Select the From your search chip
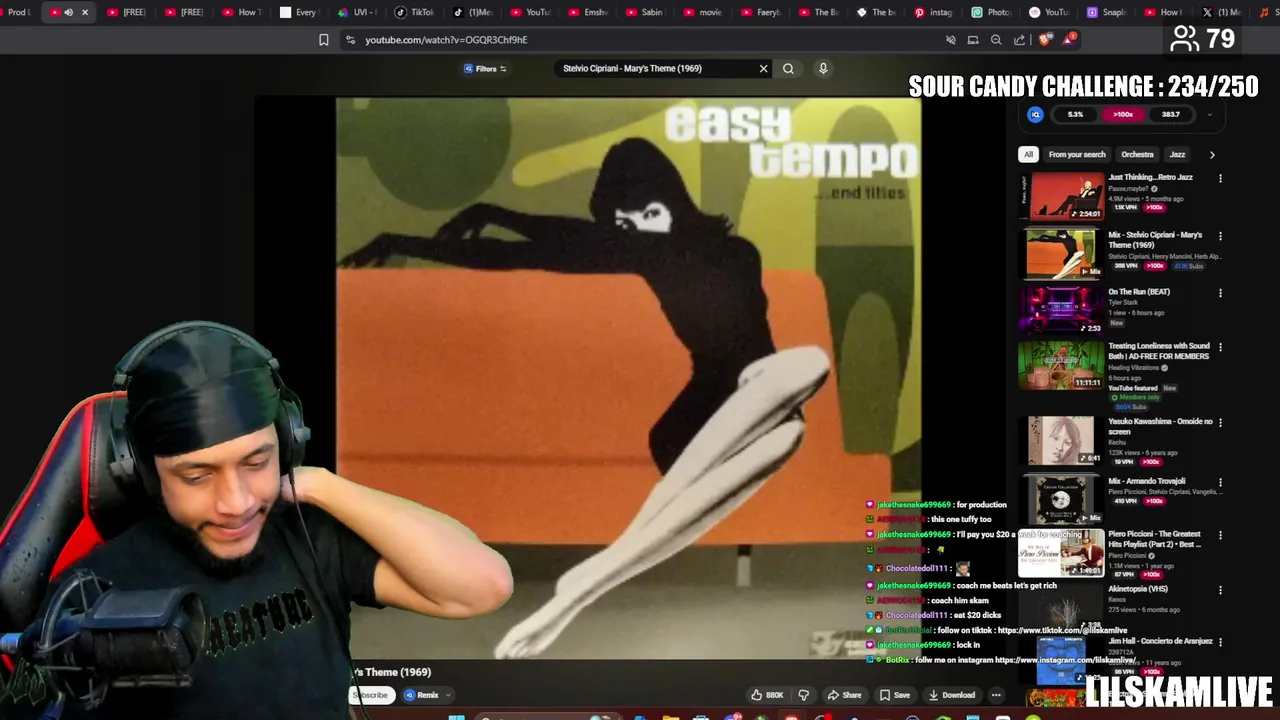This screenshot has height=720, width=1280. coord(1077,154)
